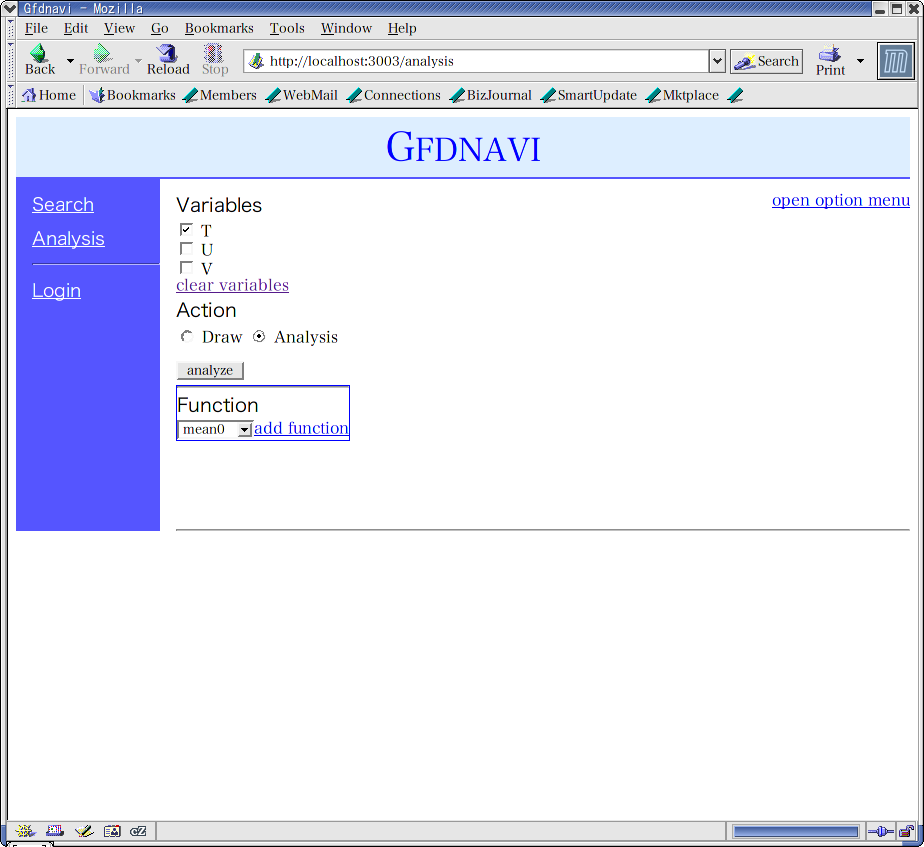Open the Bookmarks toolbar folder
924x847 pixels.
(x=132, y=96)
